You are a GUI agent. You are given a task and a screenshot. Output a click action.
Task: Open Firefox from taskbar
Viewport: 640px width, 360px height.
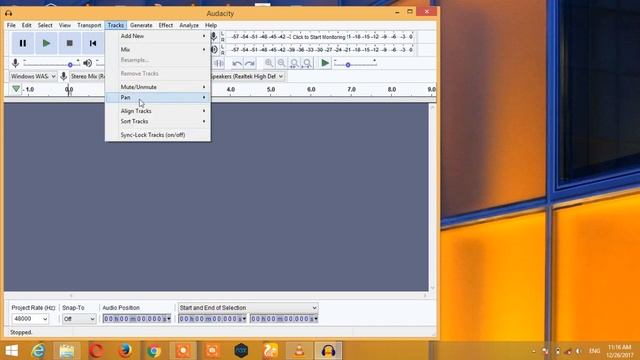point(125,351)
